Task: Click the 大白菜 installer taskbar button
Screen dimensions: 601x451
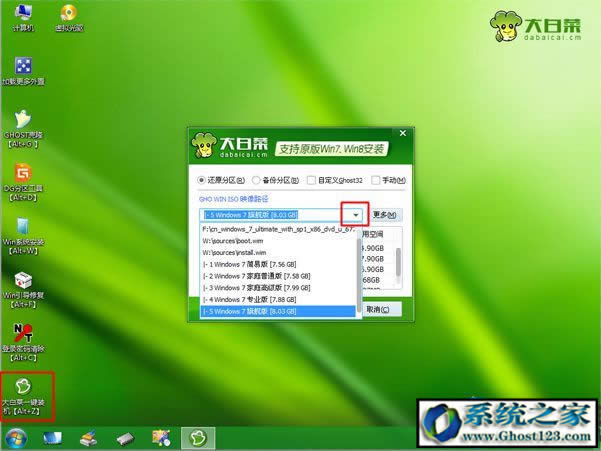Action: click(198, 438)
